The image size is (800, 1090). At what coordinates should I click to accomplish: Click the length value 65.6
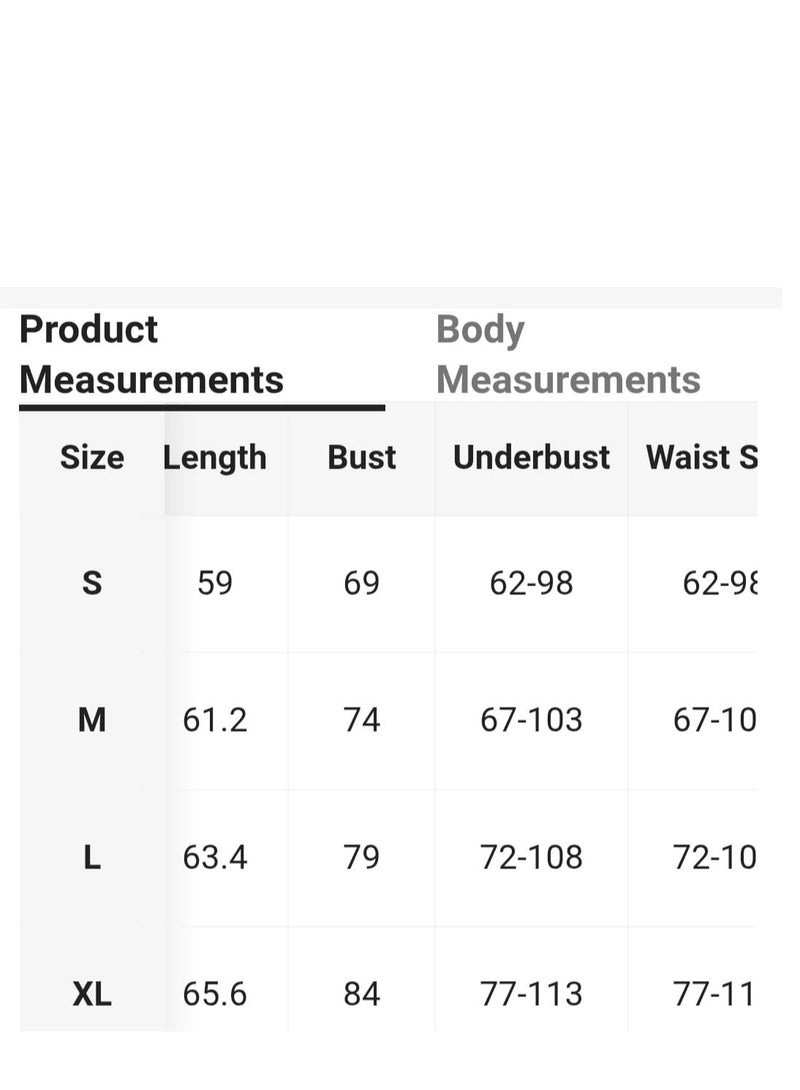coord(215,994)
